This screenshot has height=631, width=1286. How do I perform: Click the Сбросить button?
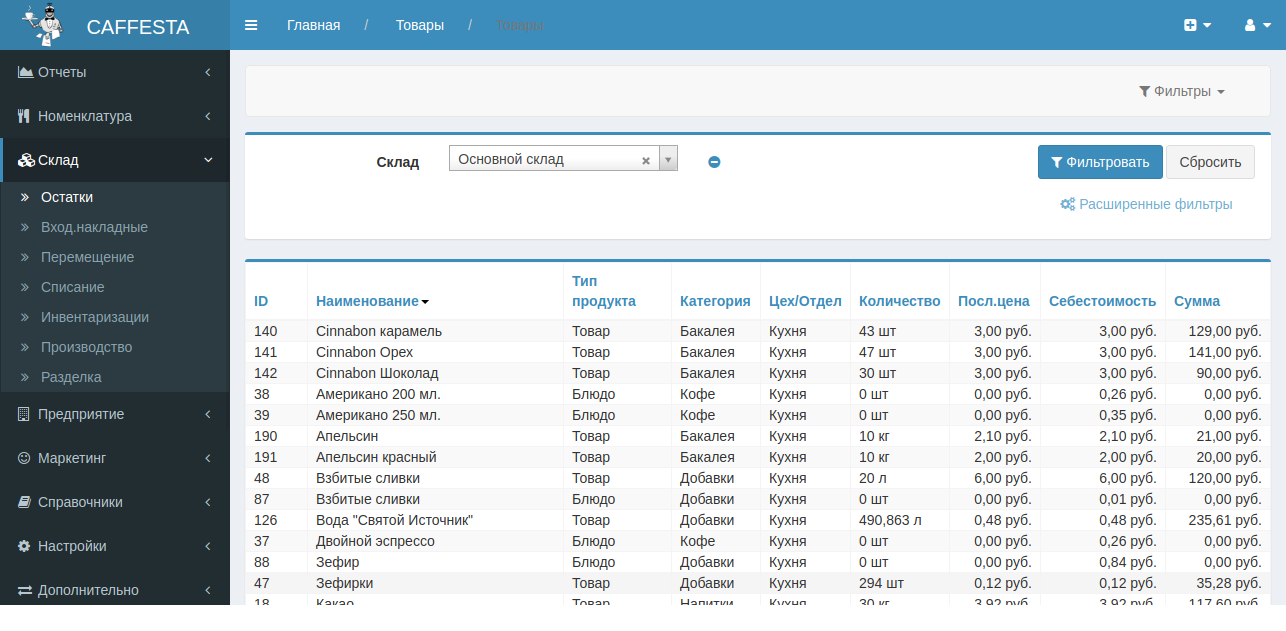click(1210, 162)
